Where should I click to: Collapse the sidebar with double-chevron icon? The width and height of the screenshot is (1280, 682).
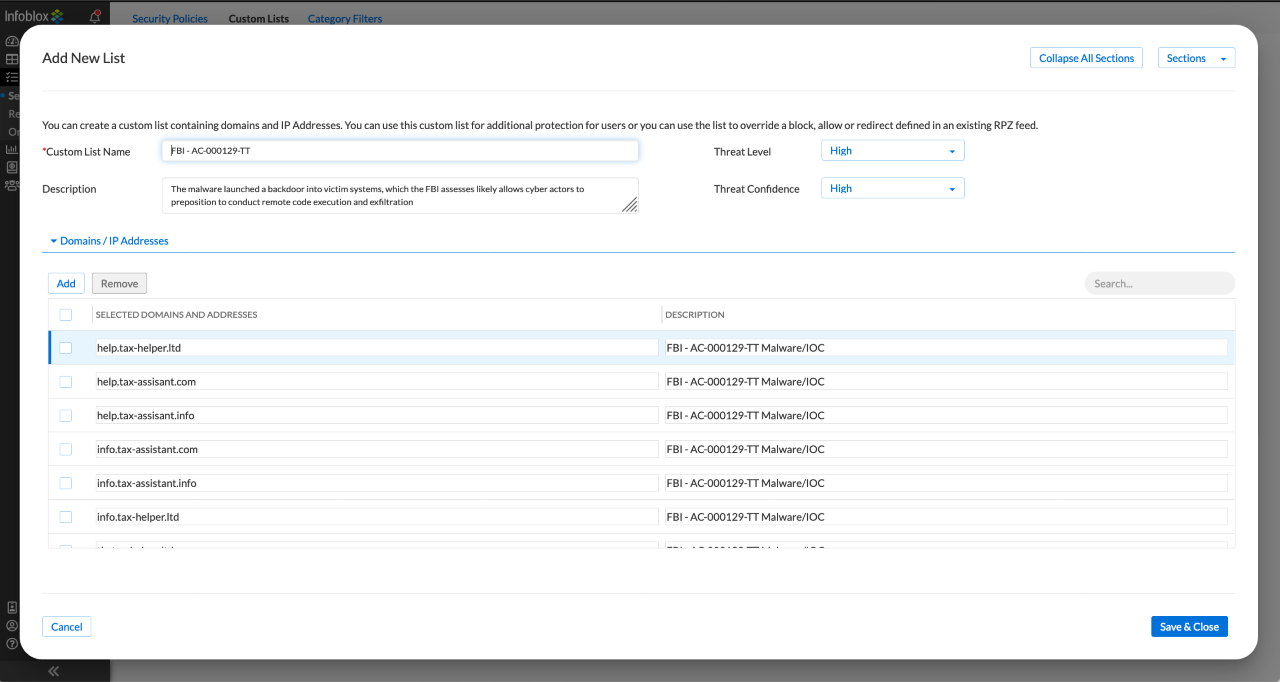(x=54, y=671)
